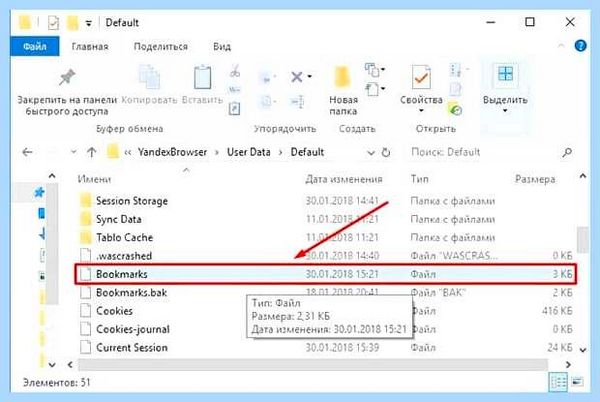Click the User Data breadcrumb
The width and height of the screenshot is (600, 402).
click(249, 152)
